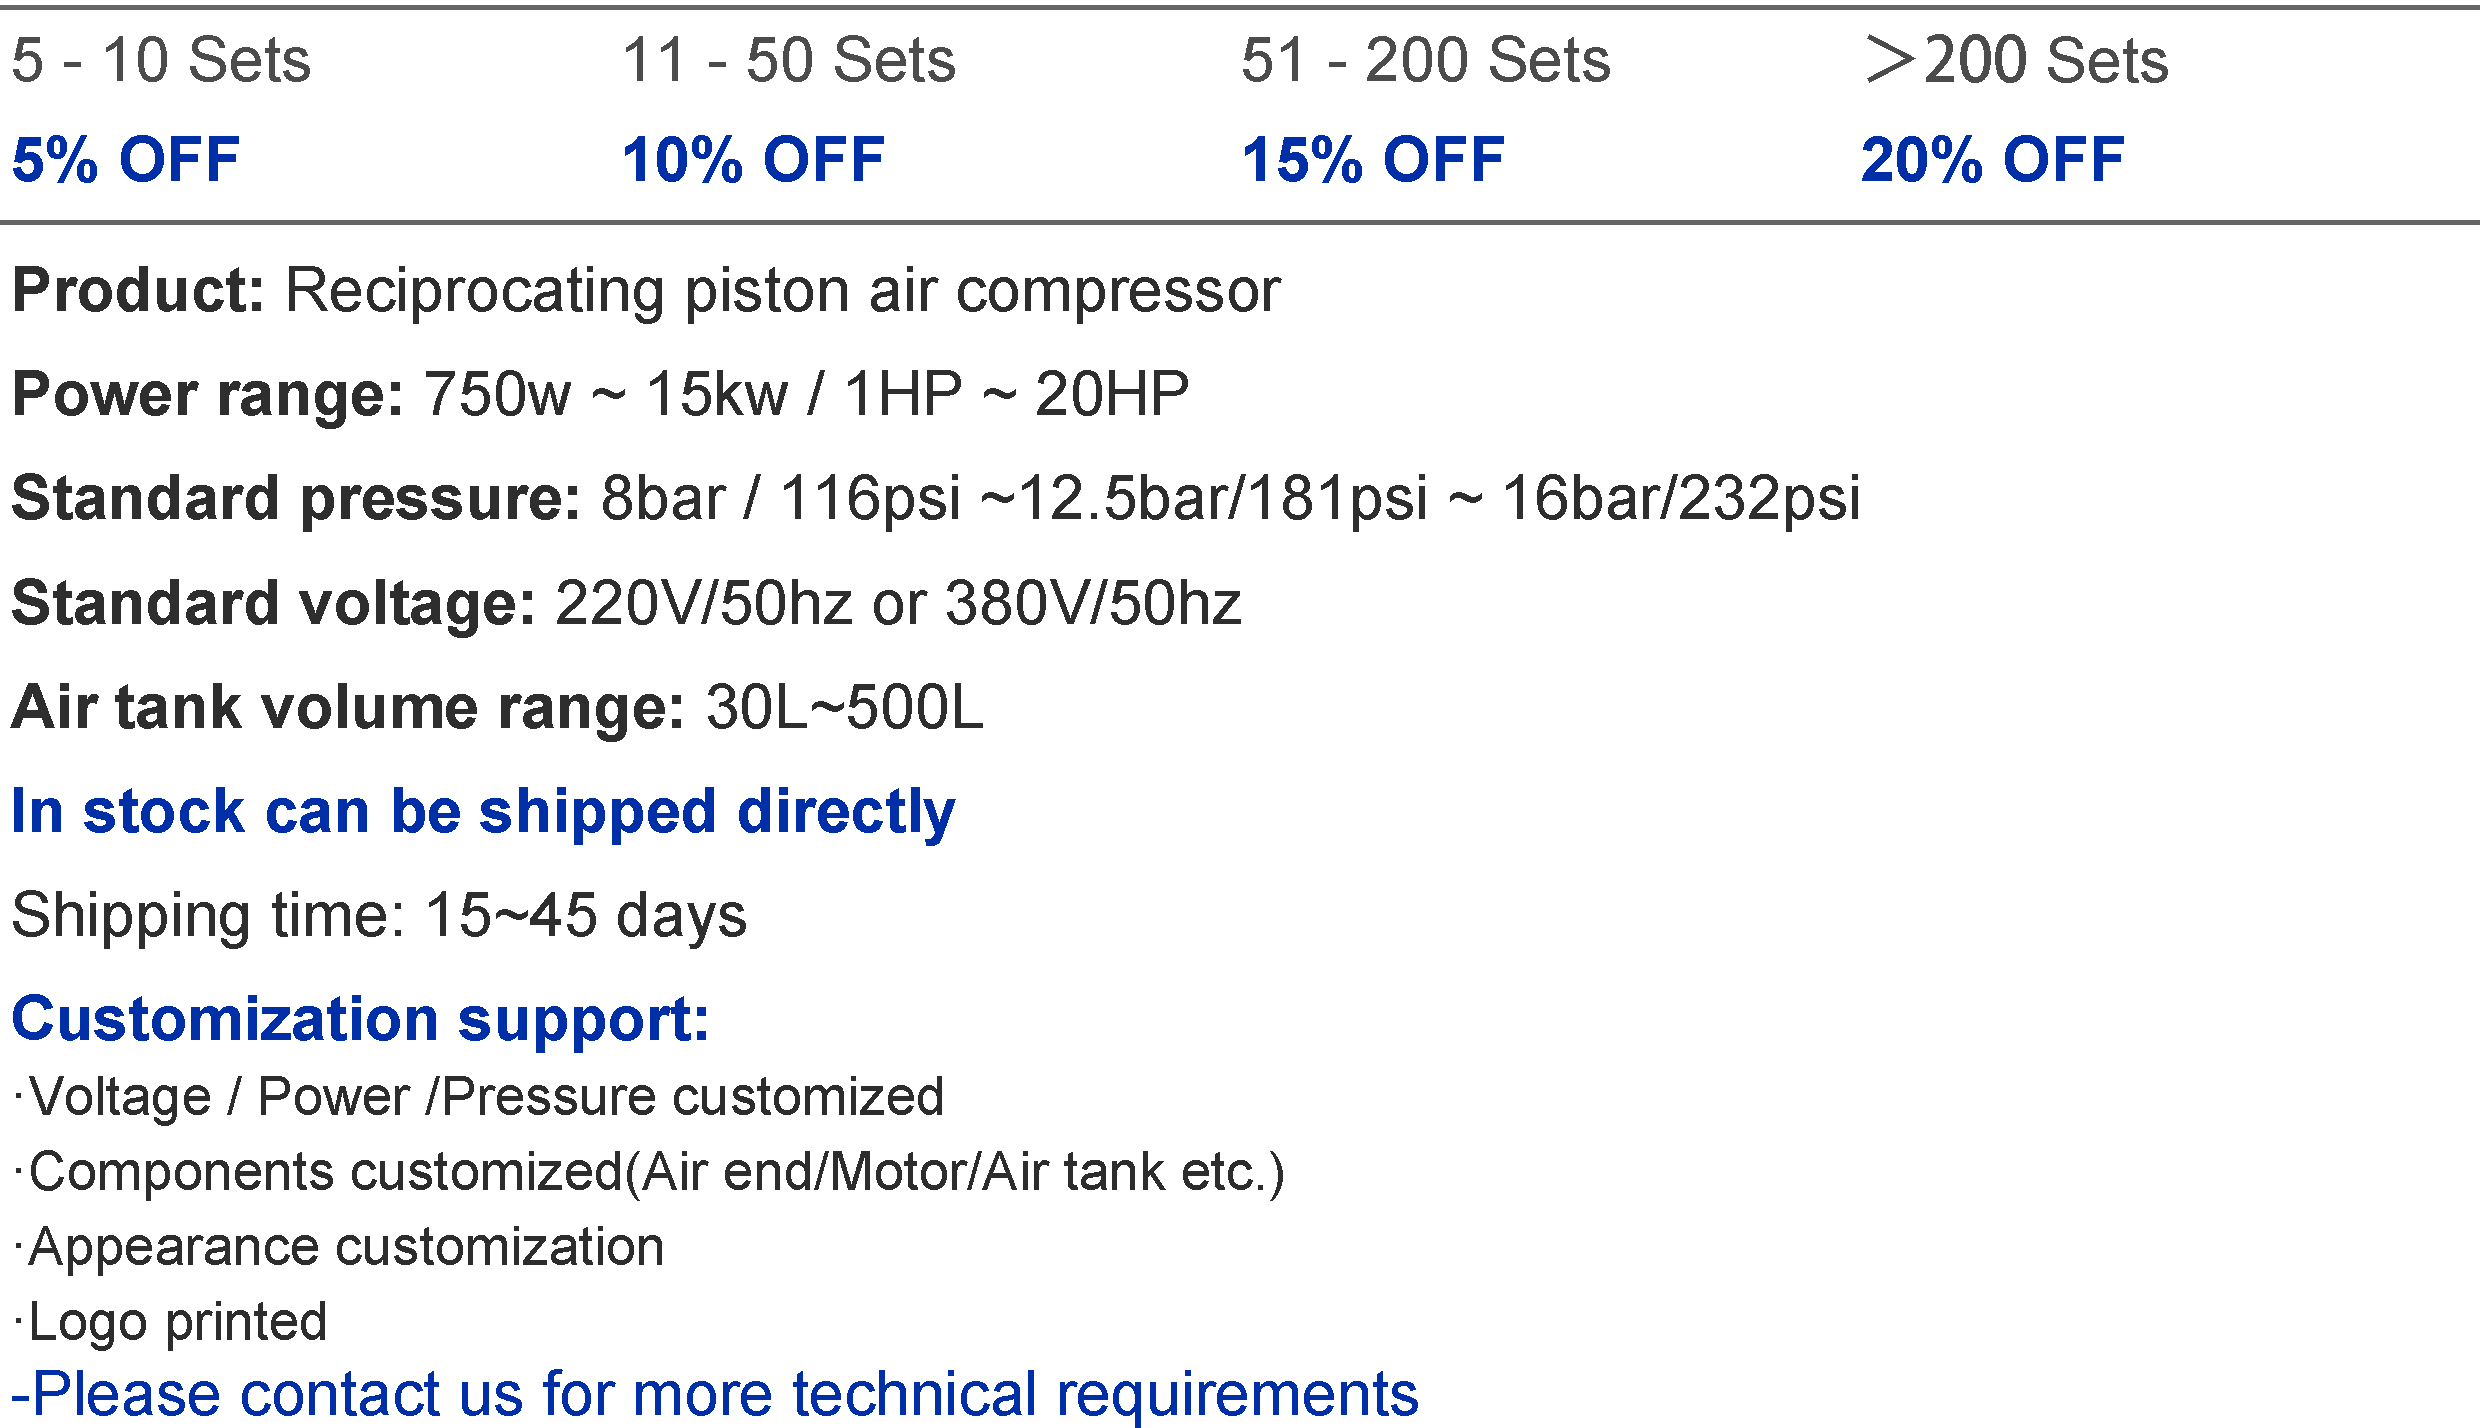Click the Power range specification line

point(600,394)
